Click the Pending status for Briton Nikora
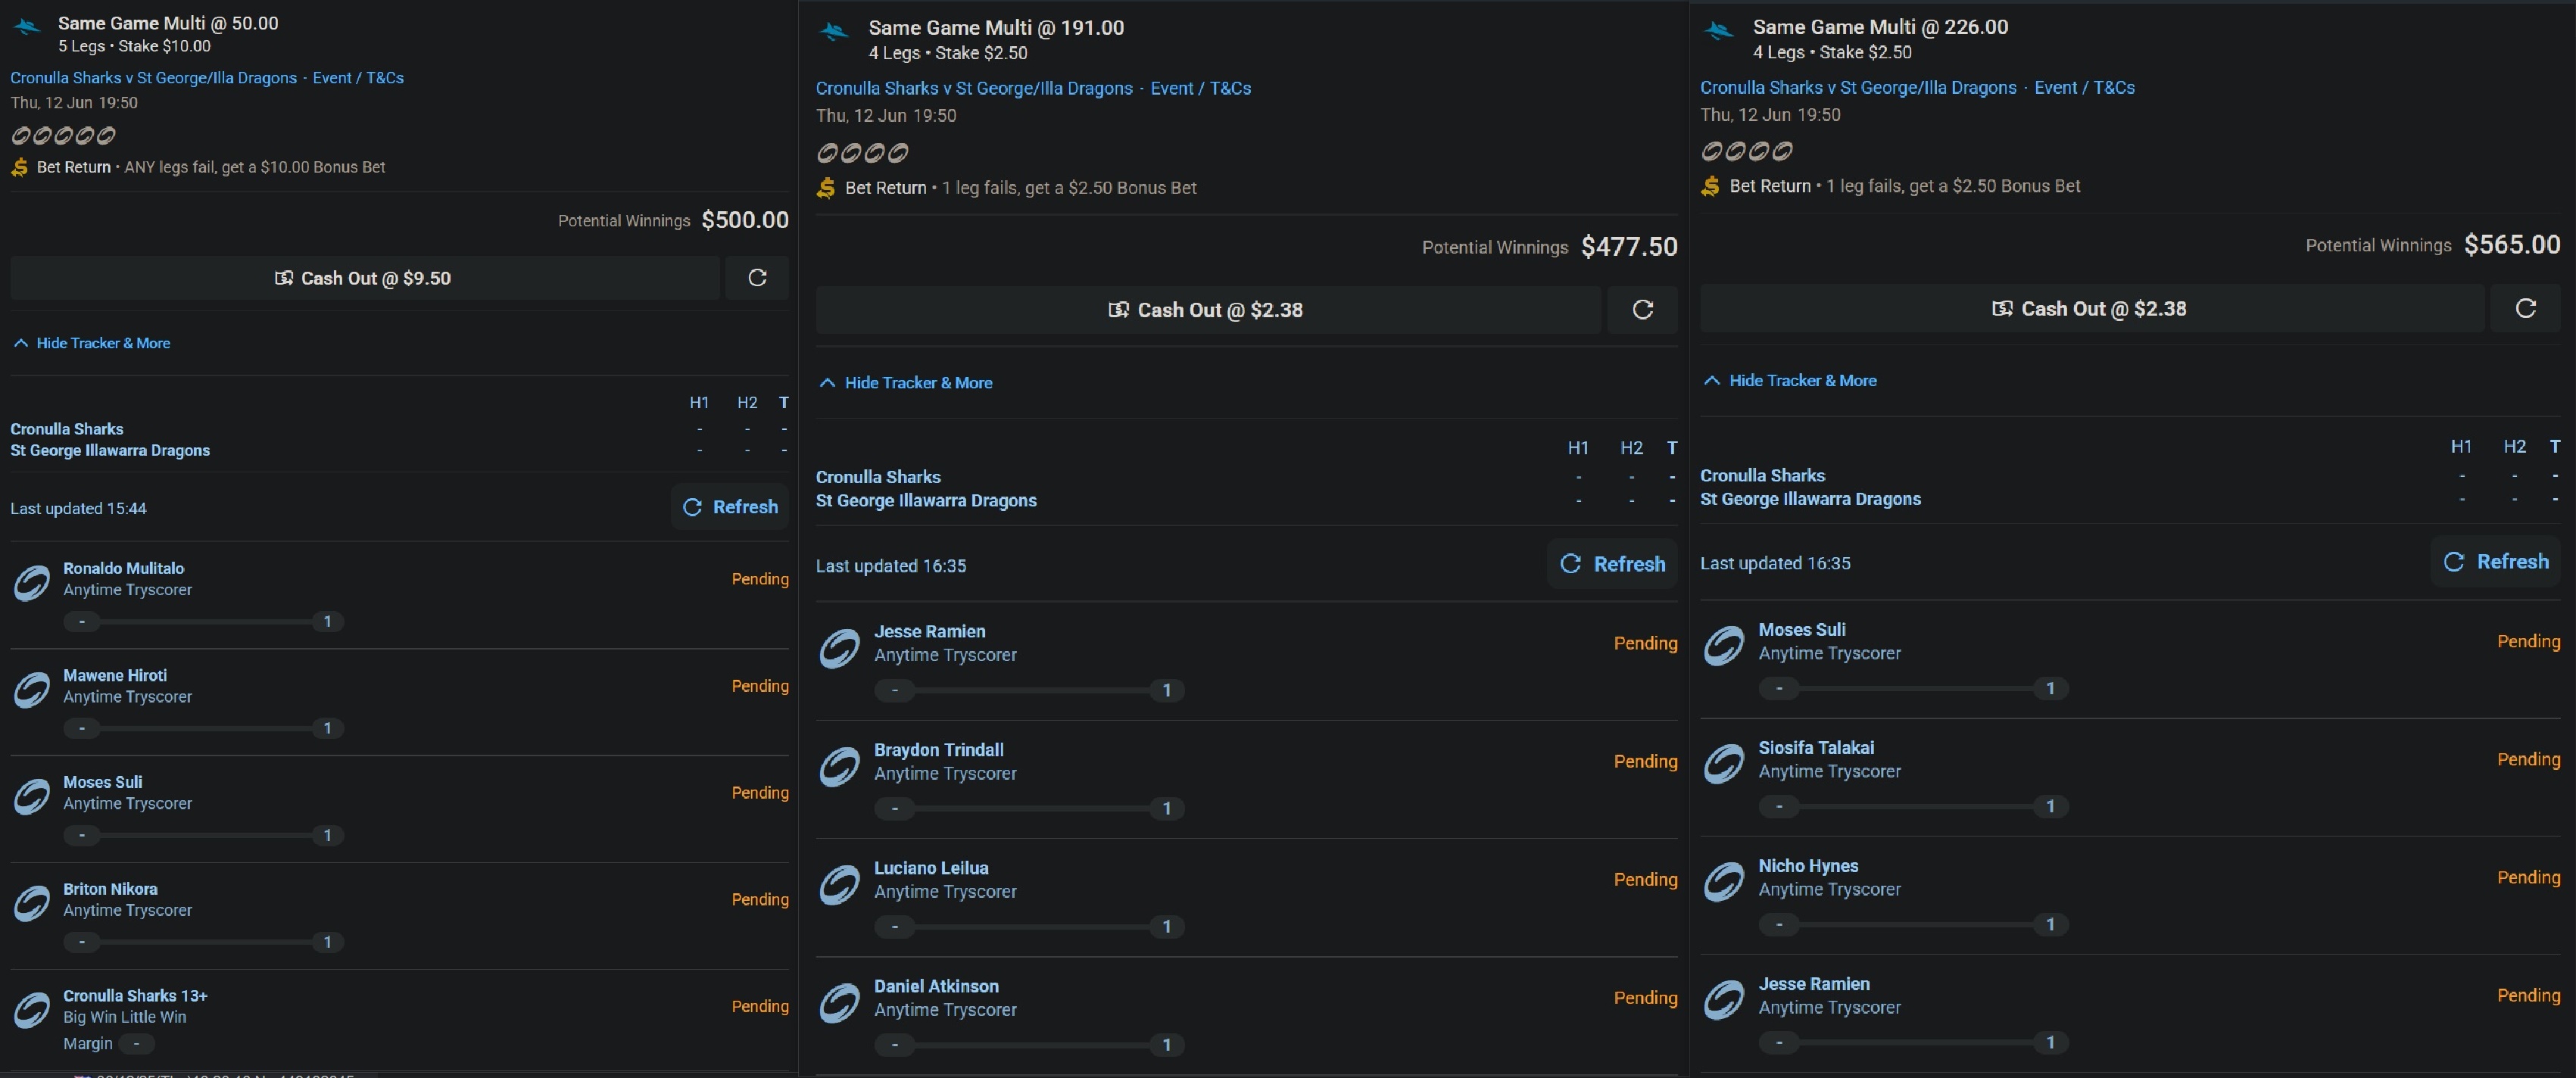 pos(760,900)
